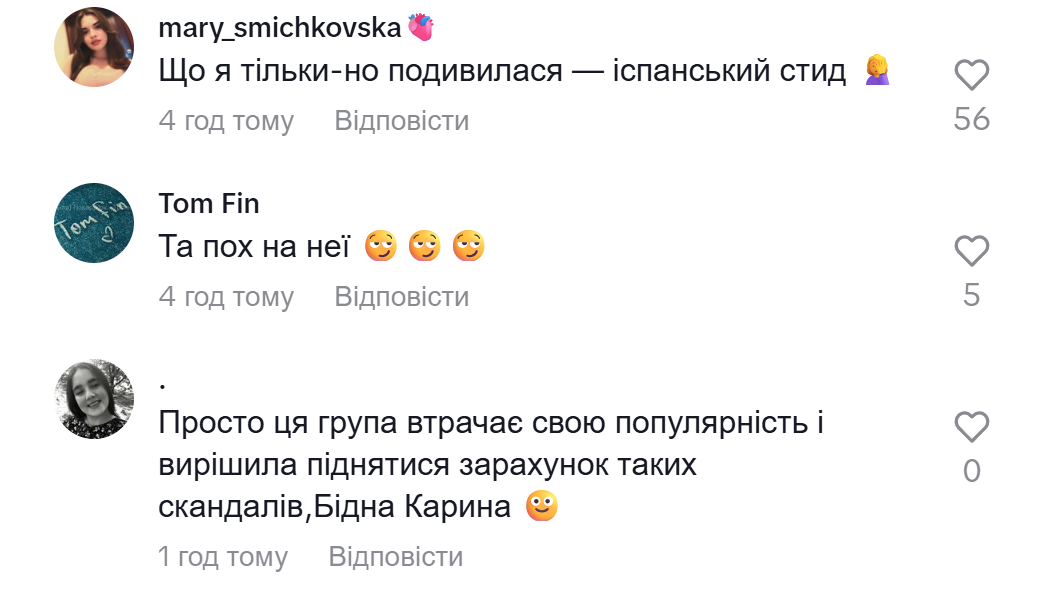Click the 4 год тому timestamp under mary_smichkovska
Screen dimensions: 1042x606
tap(226, 121)
